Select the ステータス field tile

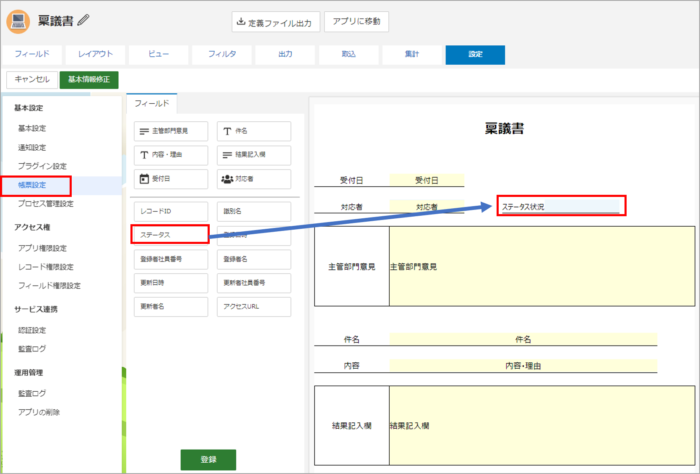pos(171,235)
